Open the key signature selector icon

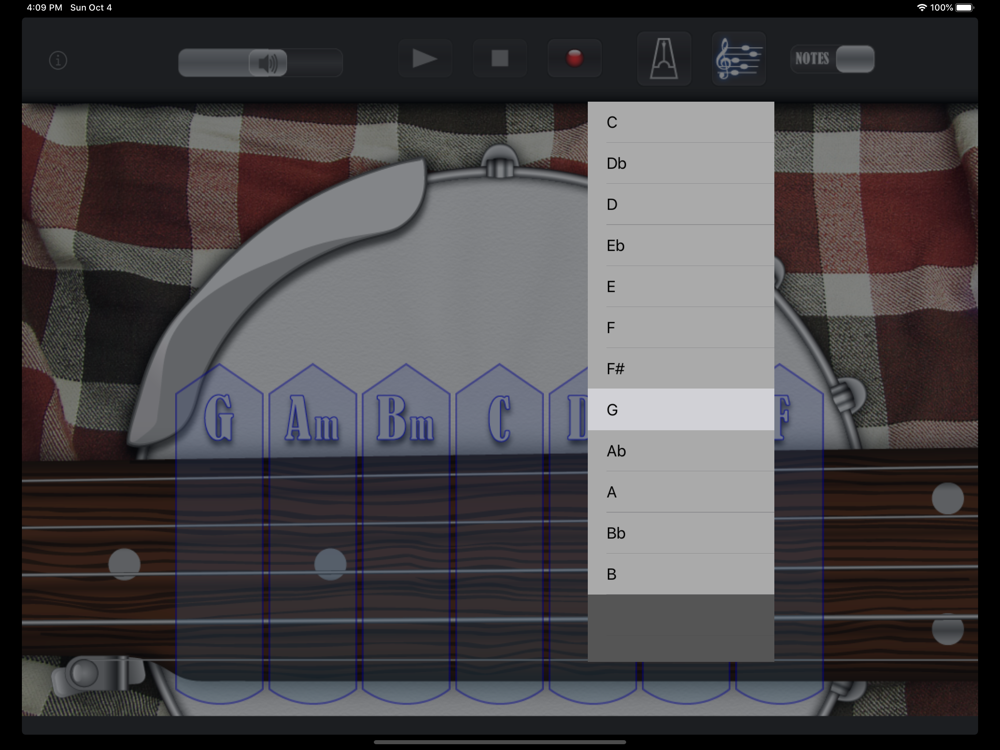click(x=739, y=59)
